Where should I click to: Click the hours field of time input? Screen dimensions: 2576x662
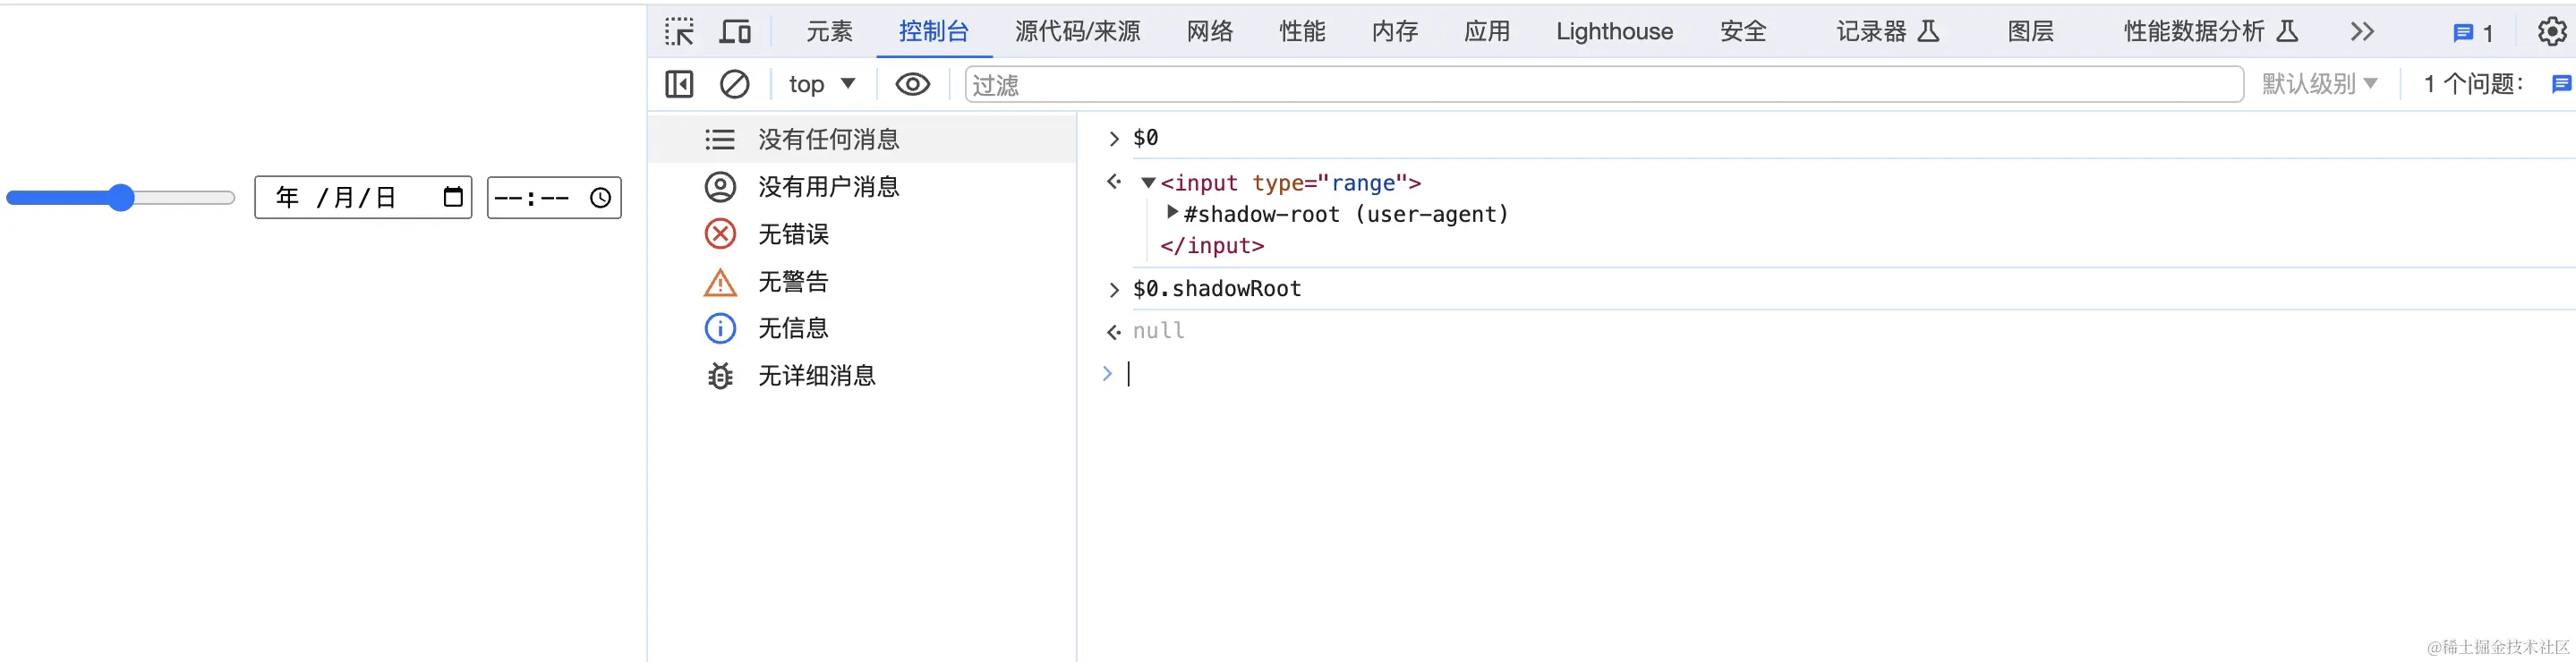(508, 198)
